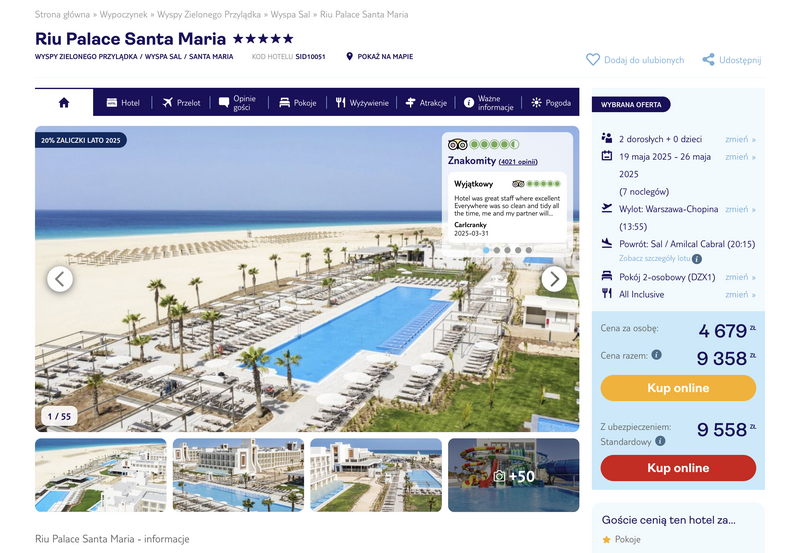Open the Pogoda tab
Image resolution: width=800 pixels, height=553 pixels.
[x=551, y=103]
